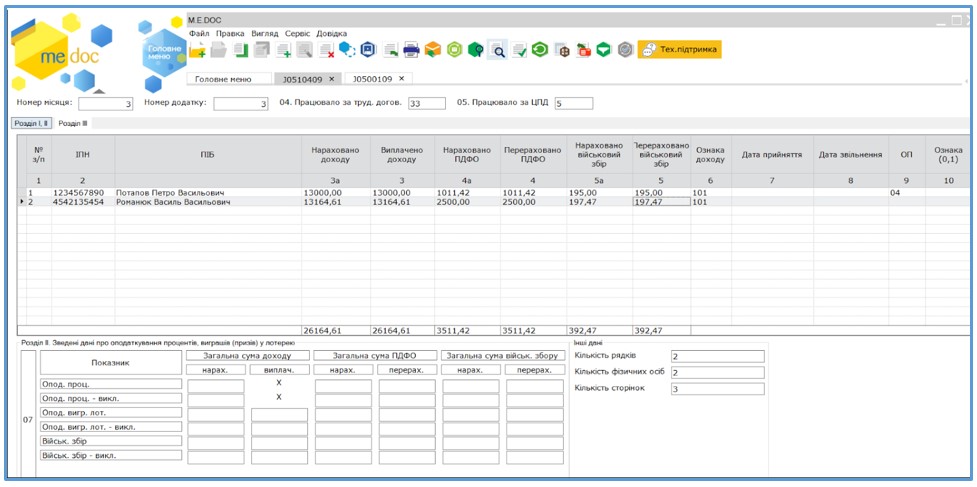Click Військ. збір нарах. income field
The height and width of the screenshot is (487, 977).
coord(216,443)
